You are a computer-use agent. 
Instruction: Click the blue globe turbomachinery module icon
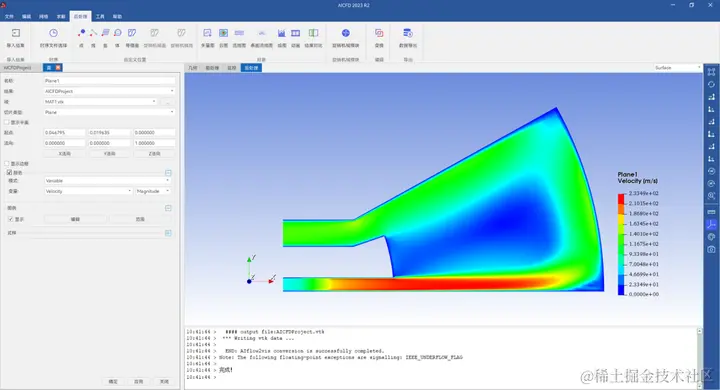[346, 33]
